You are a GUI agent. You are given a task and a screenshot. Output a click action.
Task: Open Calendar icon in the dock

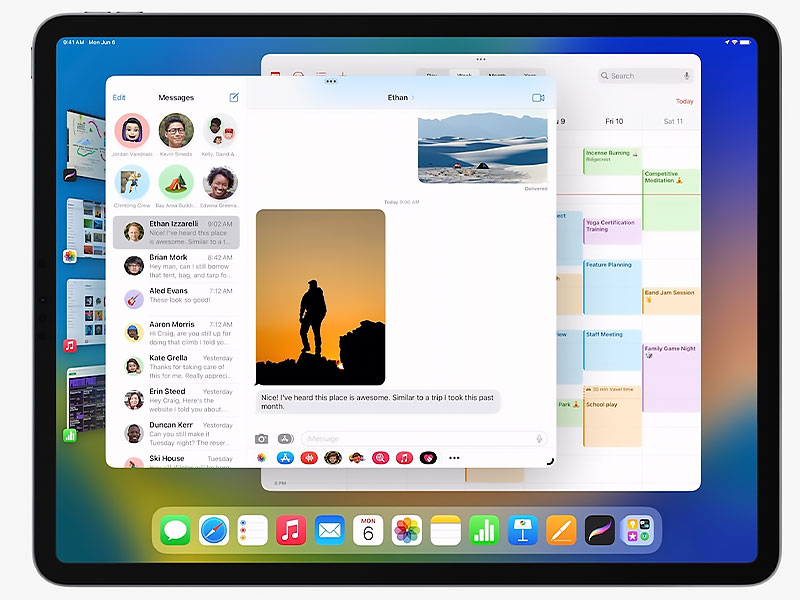tap(368, 531)
